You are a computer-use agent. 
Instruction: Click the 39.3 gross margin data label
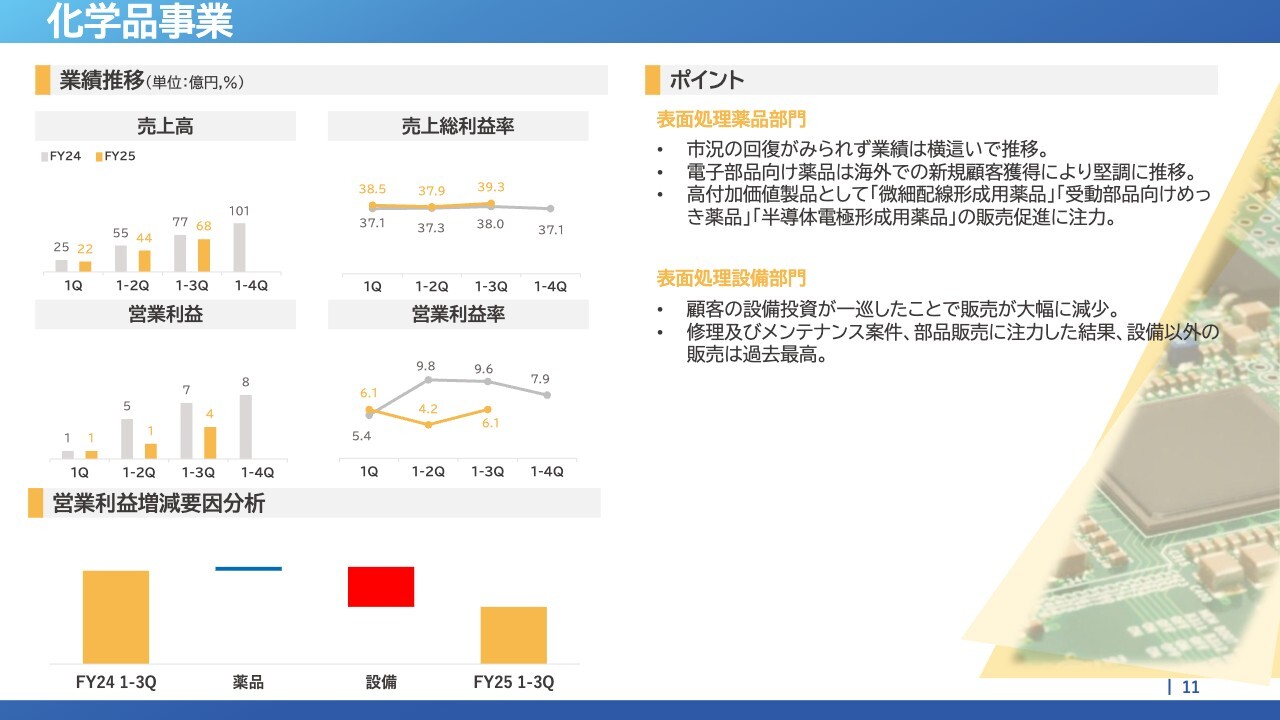490,187
